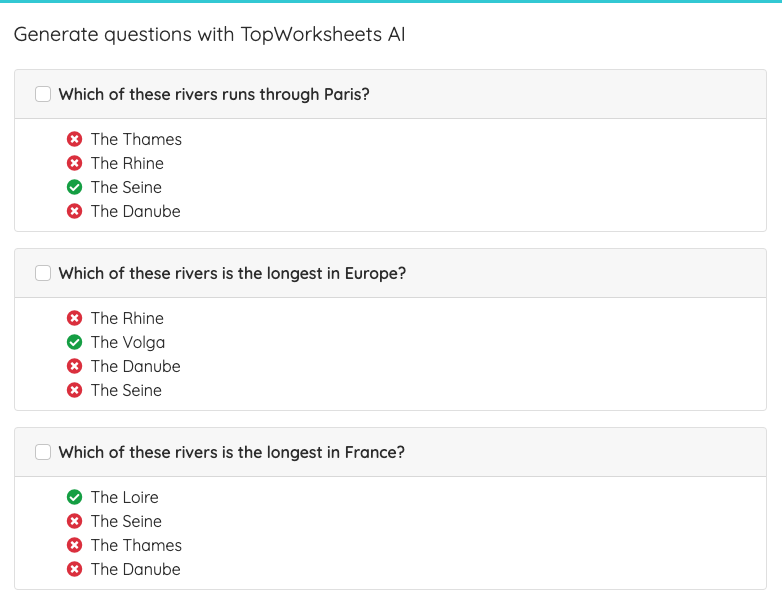782x601 pixels.
Task: Click The Danube answer in Europe question
Action: [x=136, y=366]
